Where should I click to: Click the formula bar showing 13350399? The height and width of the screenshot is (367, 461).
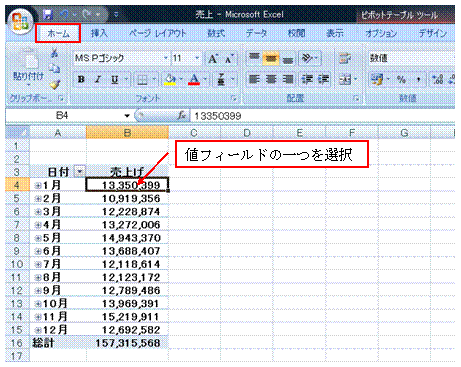pyautogui.click(x=322, y=116)
